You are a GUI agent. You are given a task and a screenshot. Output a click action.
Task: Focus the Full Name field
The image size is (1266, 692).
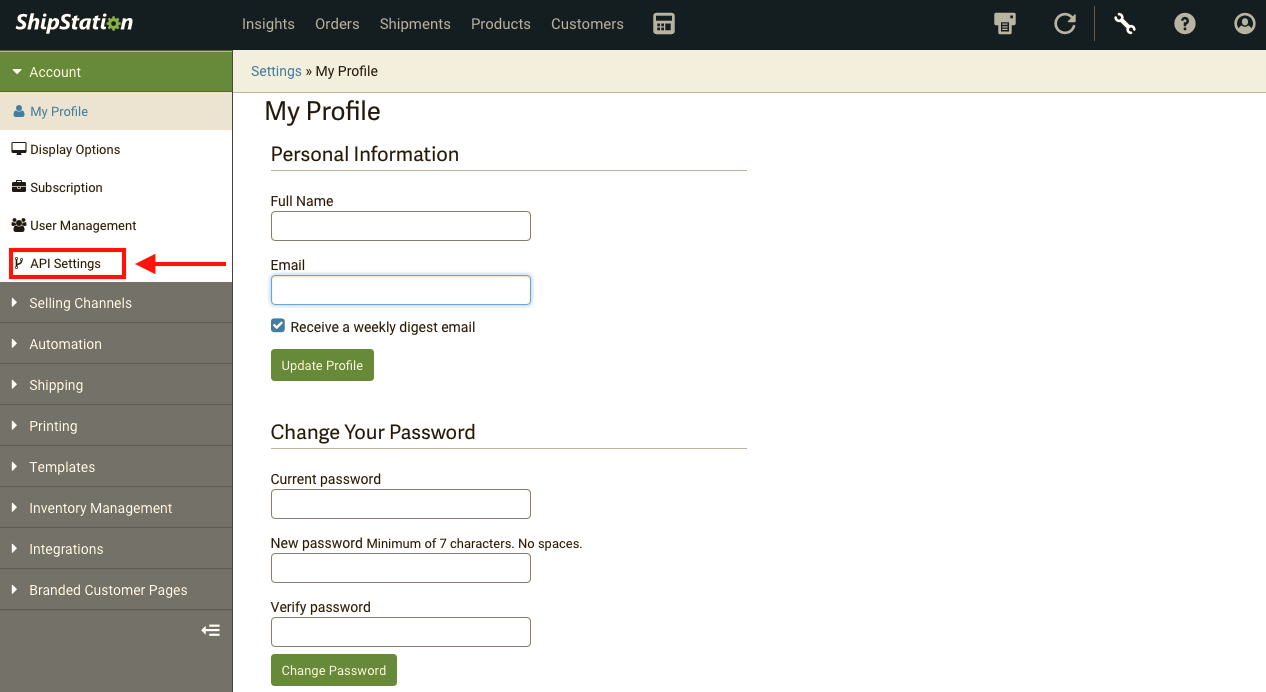tap(401, 226)
